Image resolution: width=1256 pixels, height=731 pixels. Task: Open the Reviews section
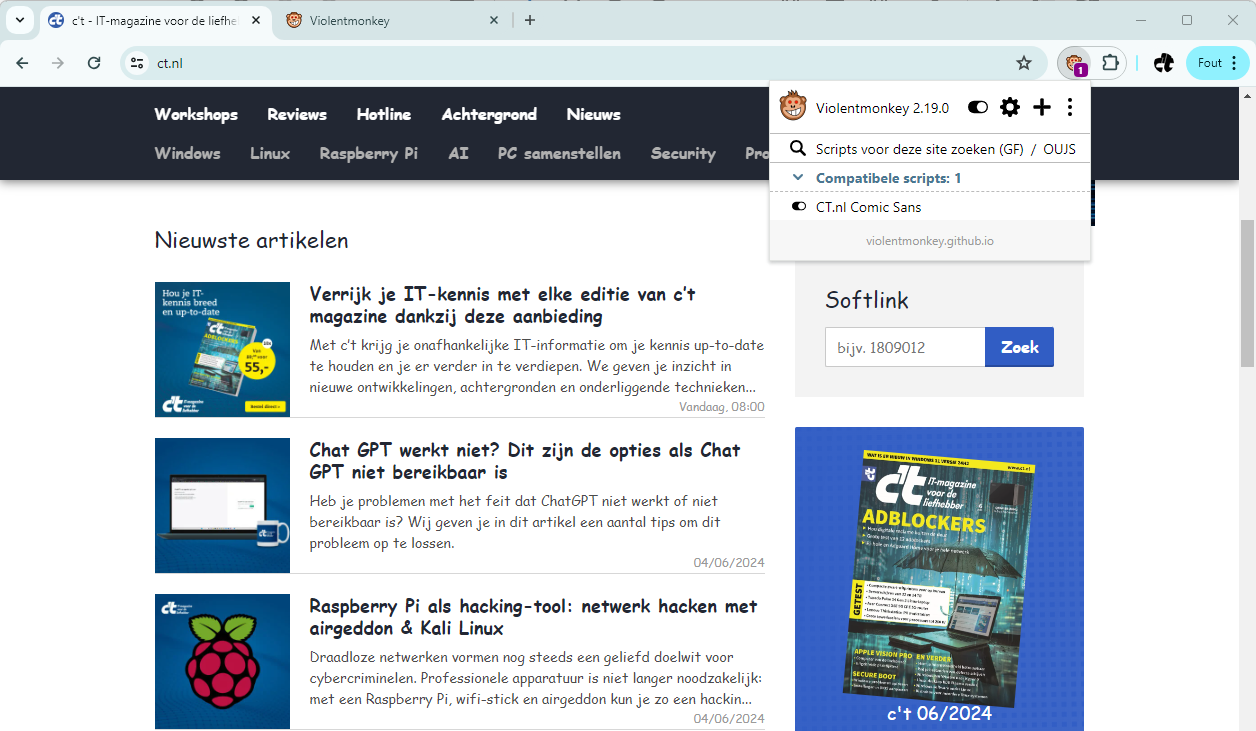tap(297, 114)
